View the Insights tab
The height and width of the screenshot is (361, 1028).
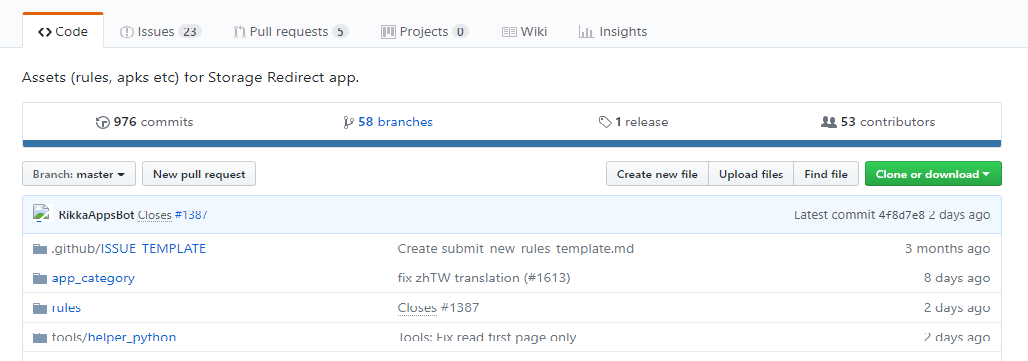pos(613,31)
